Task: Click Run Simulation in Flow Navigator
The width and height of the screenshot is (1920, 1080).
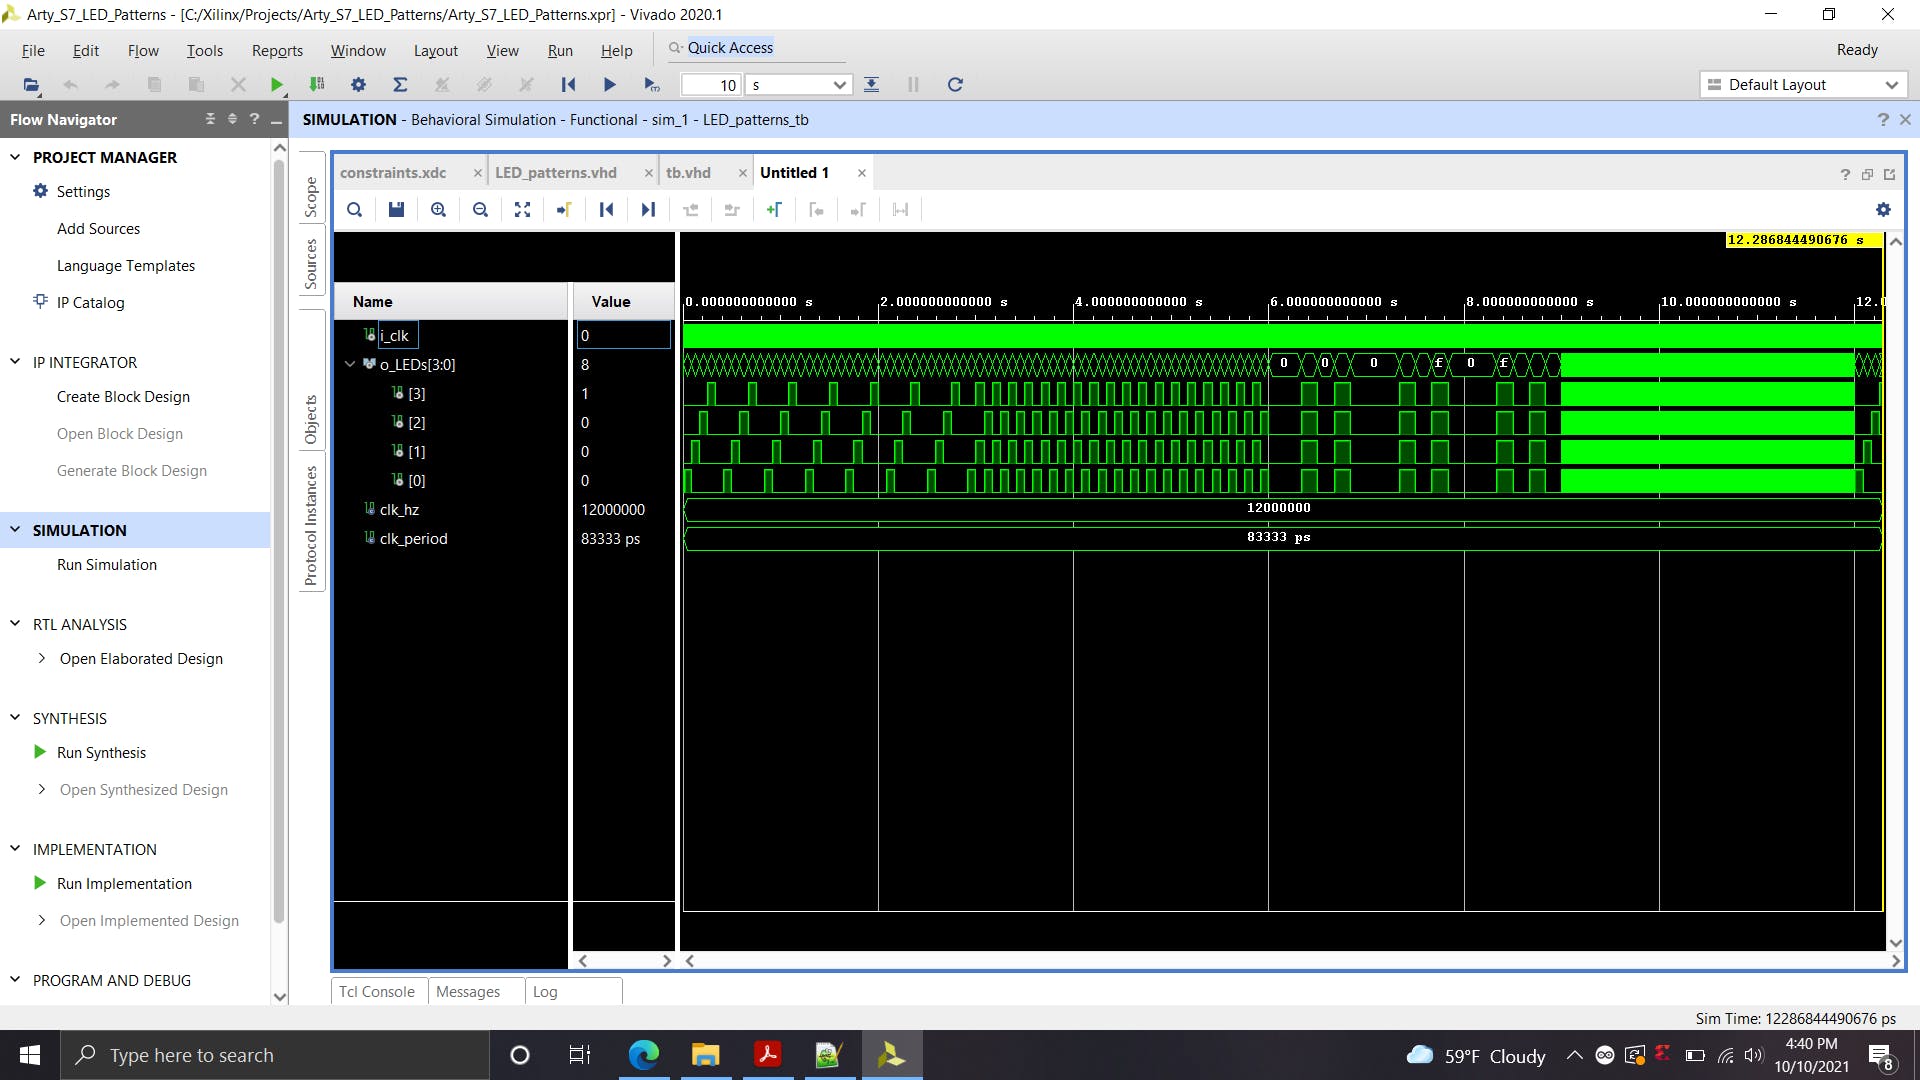Action: 107,564
